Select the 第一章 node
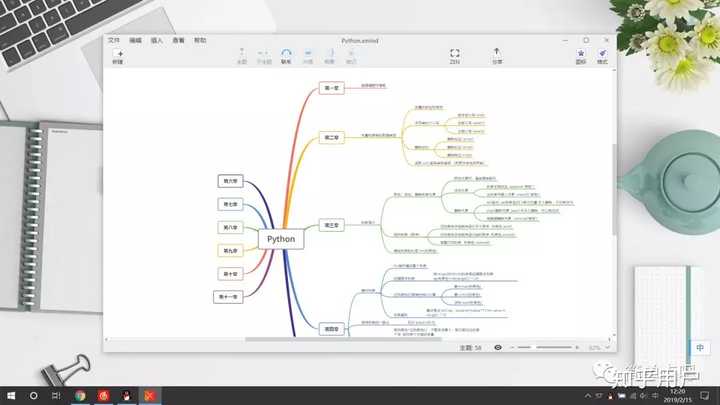The height and width of the screenshot is (405, 720). tap(332, 88)
